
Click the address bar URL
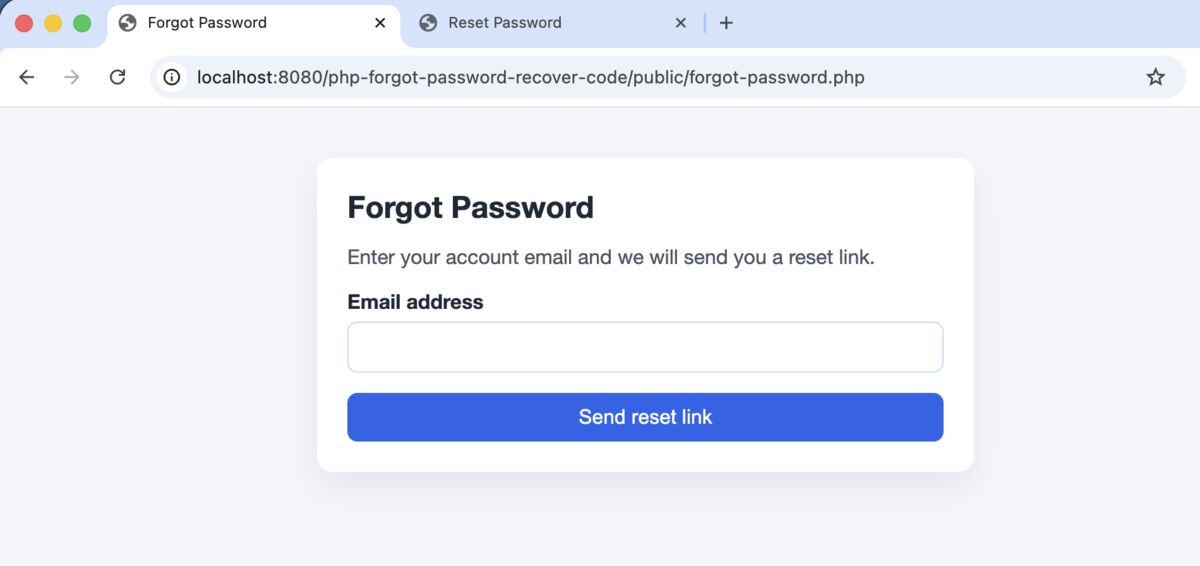coord(530,77)
